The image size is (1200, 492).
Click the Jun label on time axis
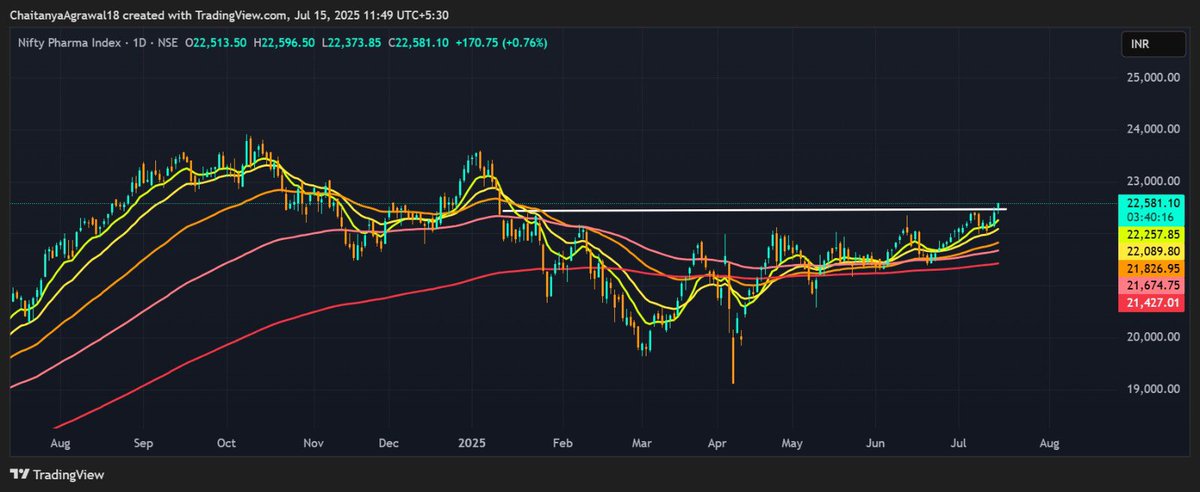click(x=876, y=441)
